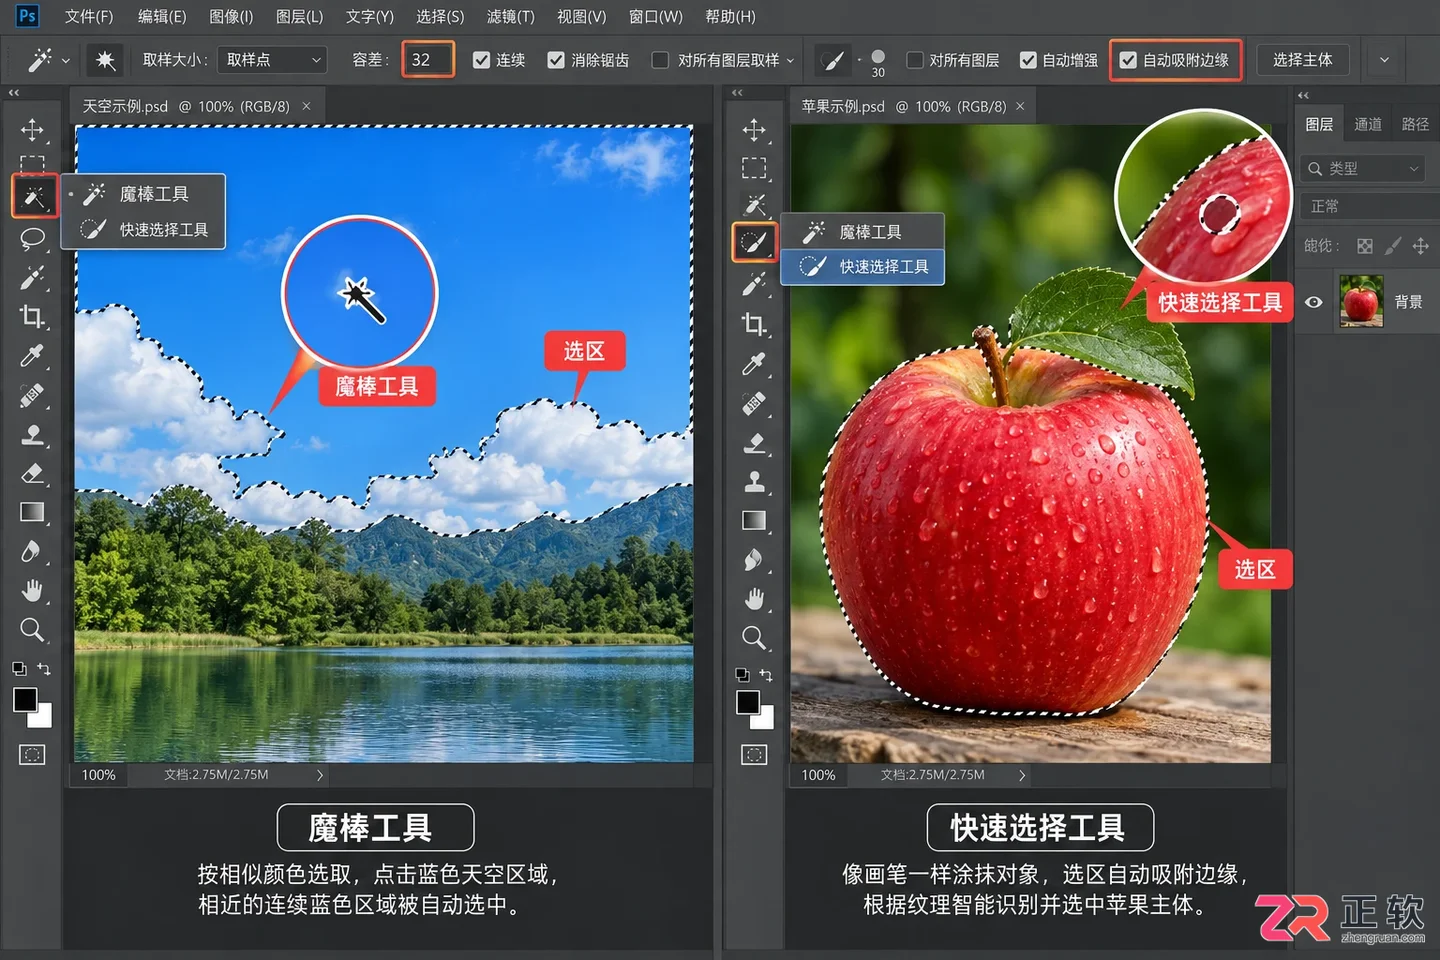Click the lock position icon in the Layers panel

1421,246
